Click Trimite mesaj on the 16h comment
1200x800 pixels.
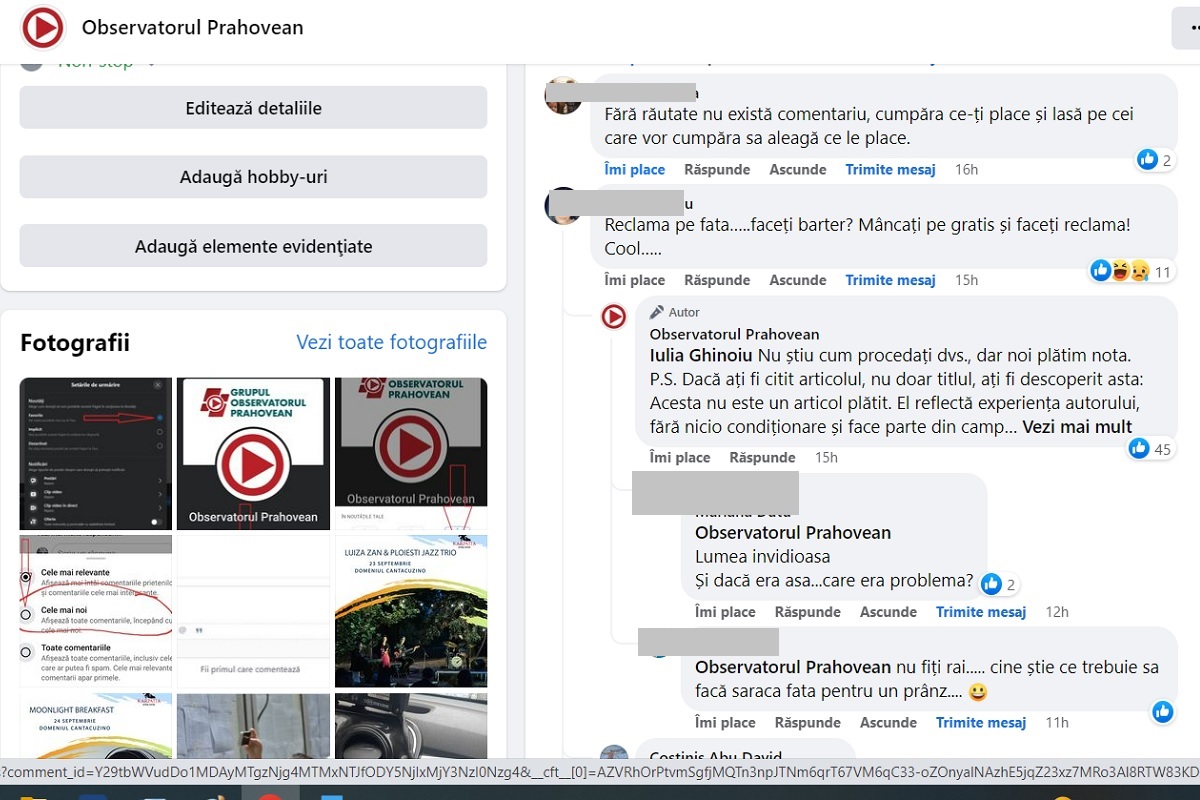click(x=890, y=170)
